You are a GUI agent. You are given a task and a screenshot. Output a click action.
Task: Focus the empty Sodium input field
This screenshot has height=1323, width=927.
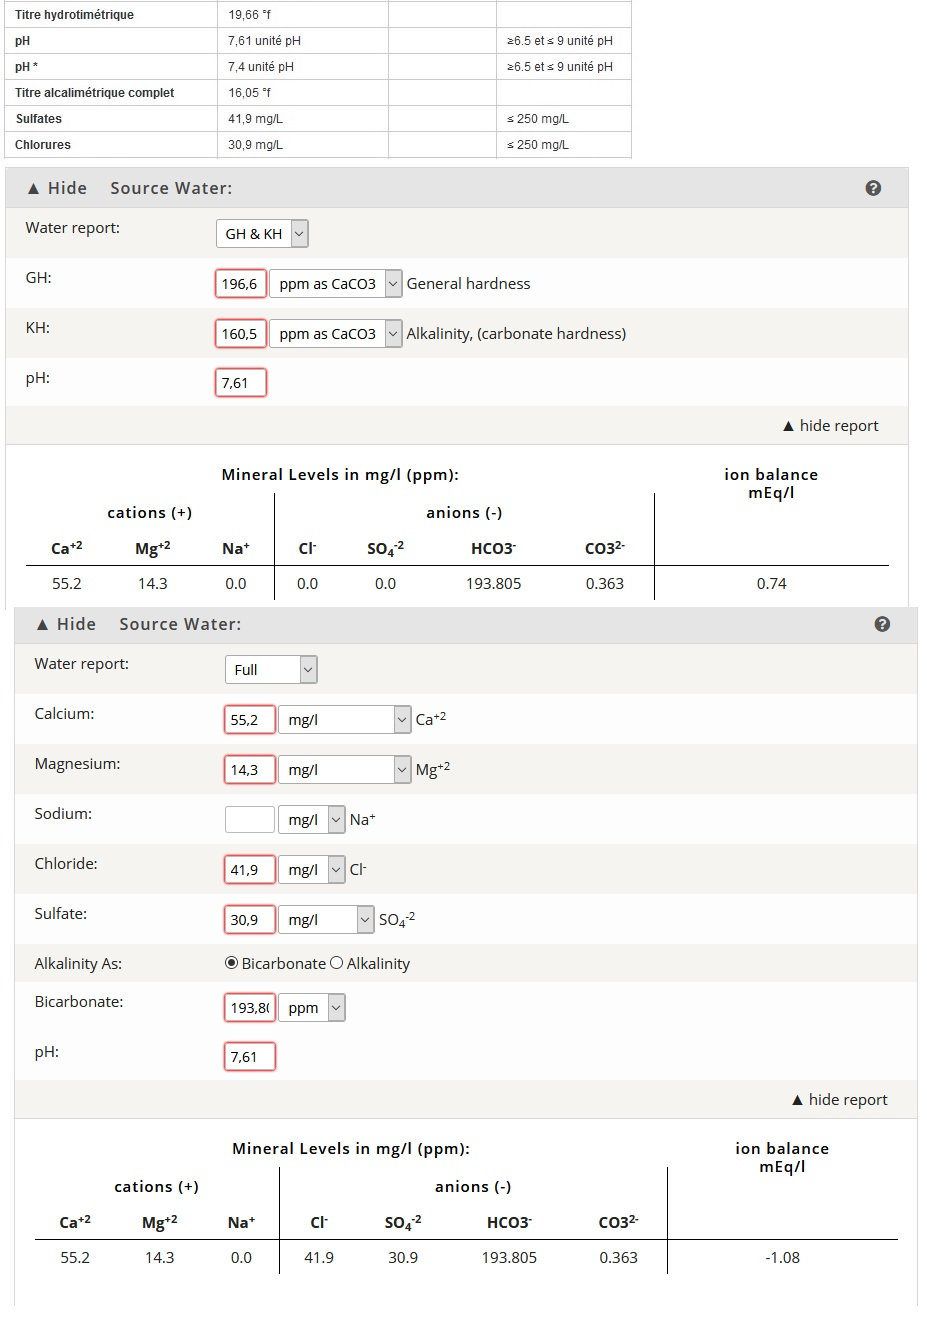click(250, 819)
